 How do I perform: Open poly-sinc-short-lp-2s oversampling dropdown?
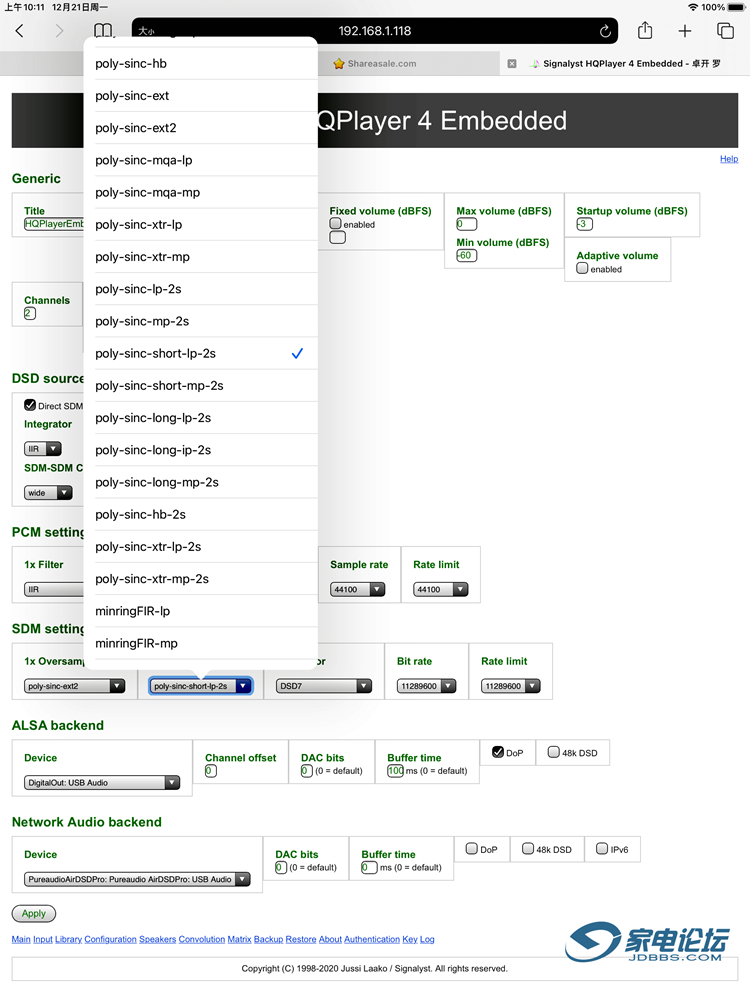click(201, 686)
